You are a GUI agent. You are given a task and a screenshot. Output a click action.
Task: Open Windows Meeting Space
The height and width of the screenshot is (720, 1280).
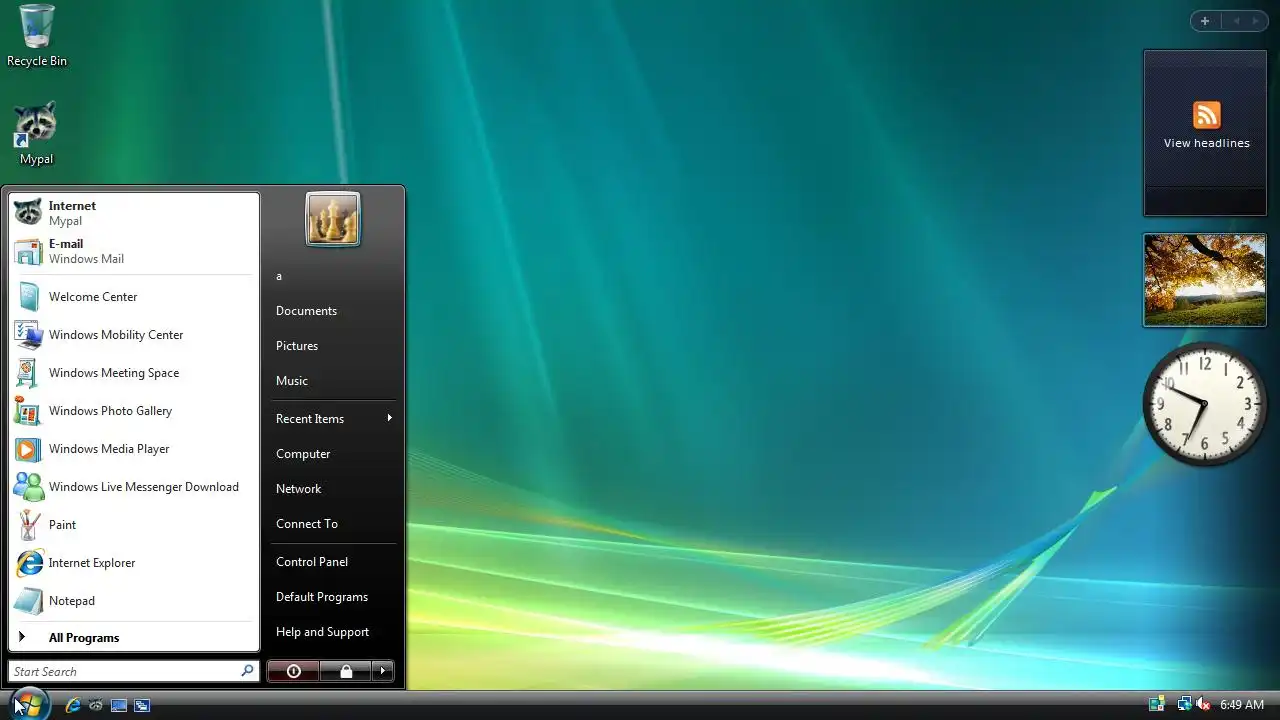(x=134, y=373)
